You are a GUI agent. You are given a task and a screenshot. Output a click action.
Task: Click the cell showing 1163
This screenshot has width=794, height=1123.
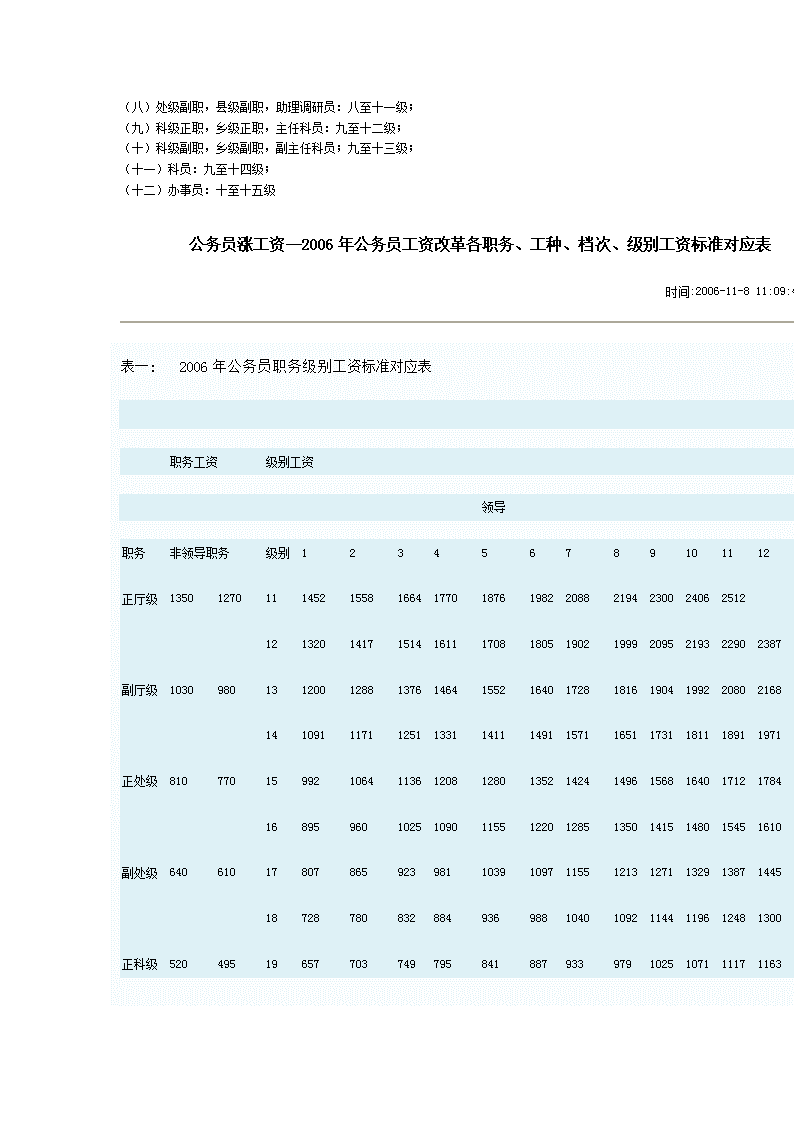(x=770, y=965)
